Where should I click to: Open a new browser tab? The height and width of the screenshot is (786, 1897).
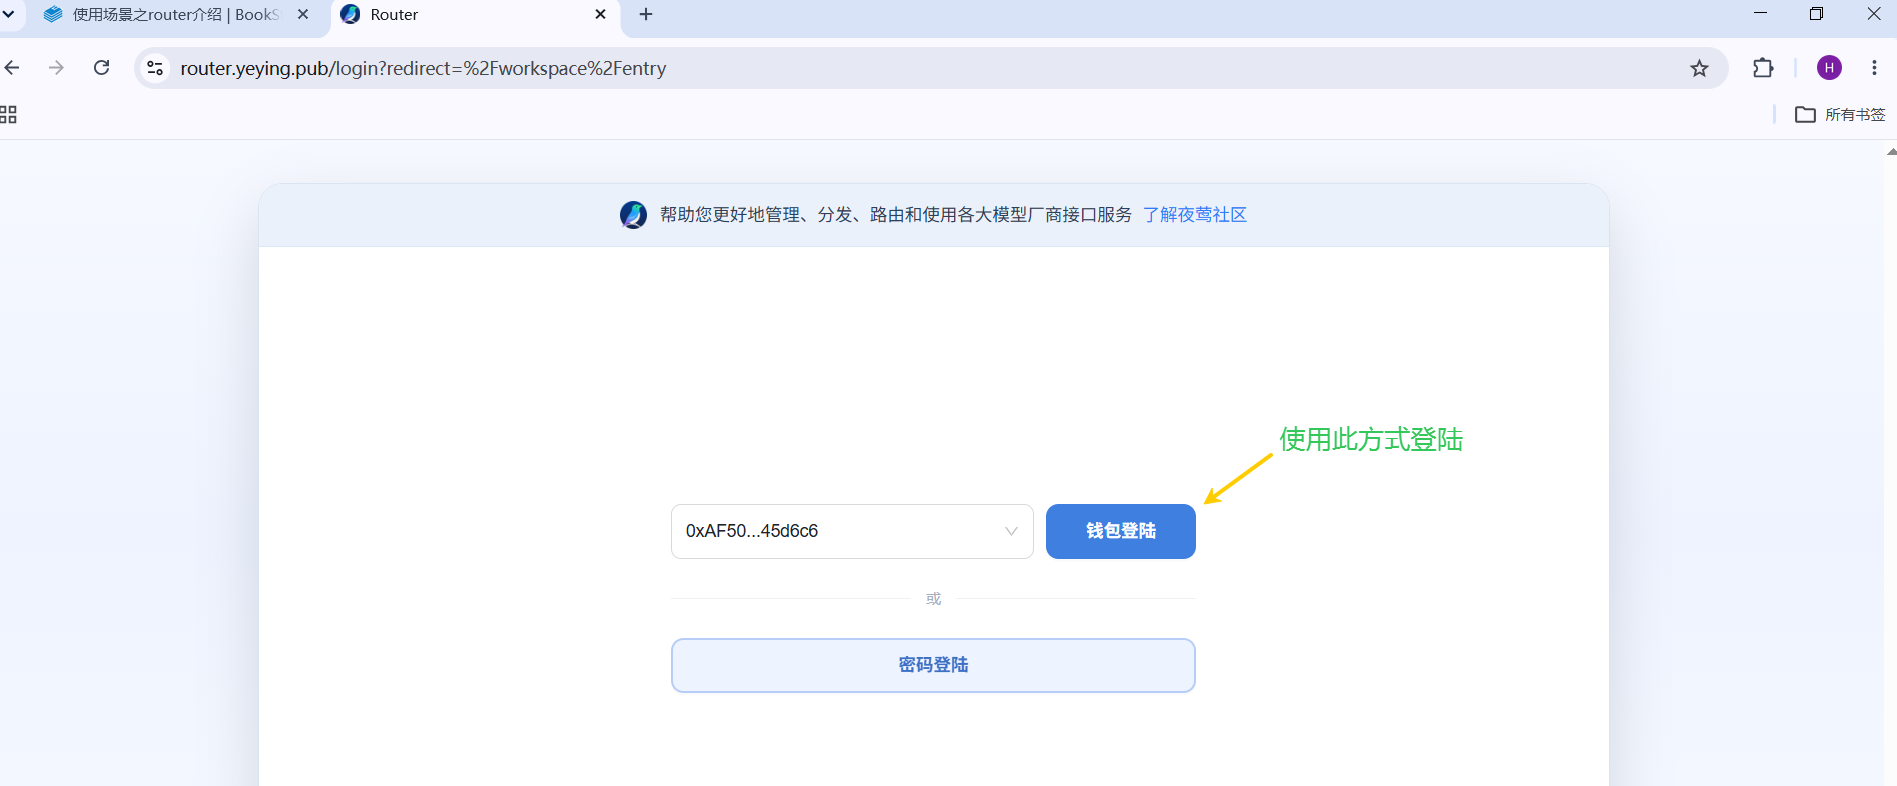click(646, 15)
